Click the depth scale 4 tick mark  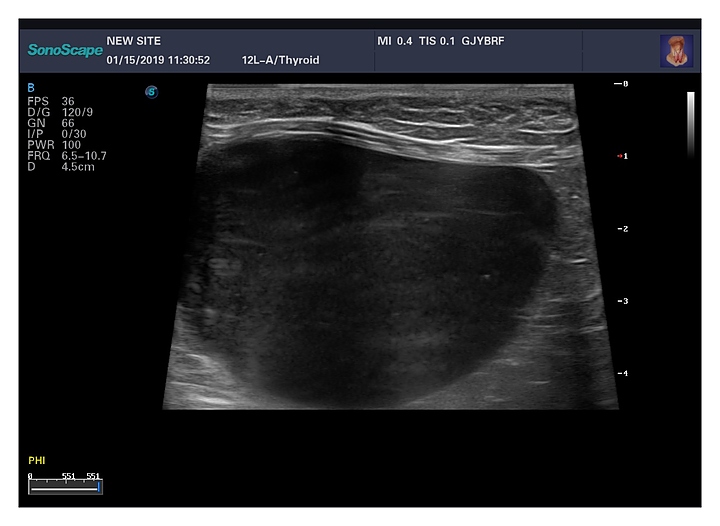click(621, 373)
